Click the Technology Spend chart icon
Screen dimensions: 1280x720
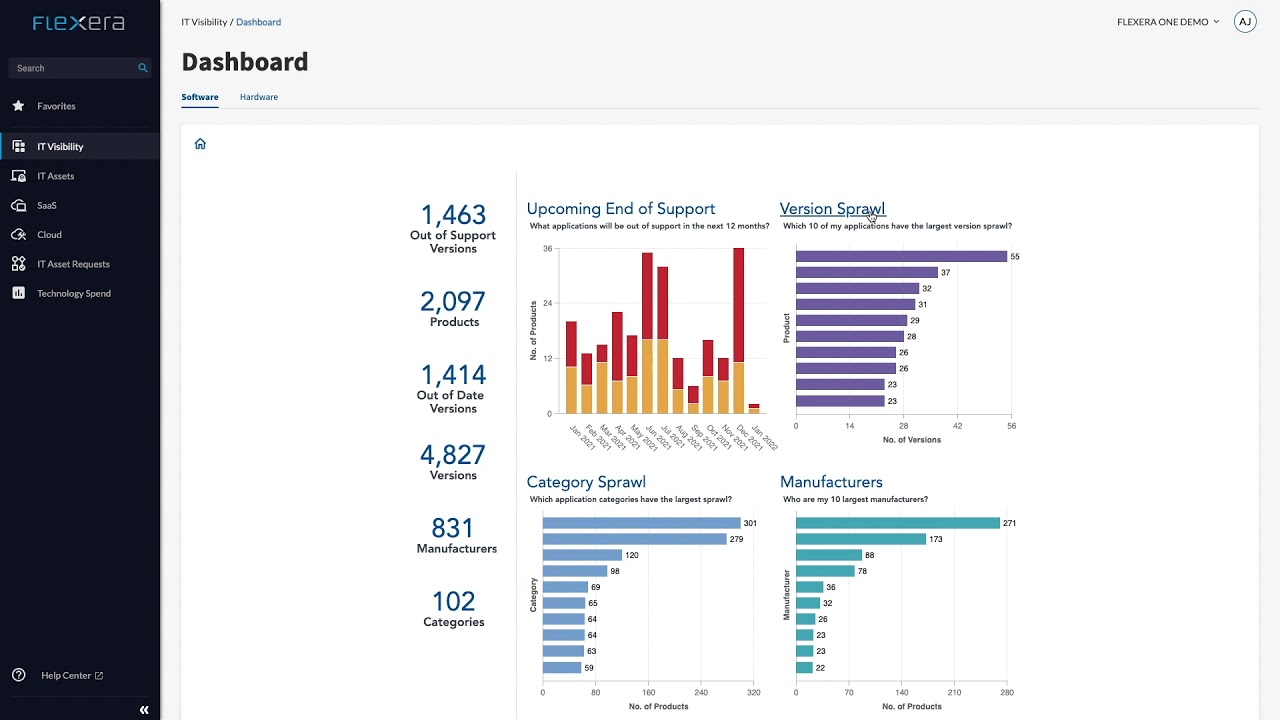click(18, 293)
